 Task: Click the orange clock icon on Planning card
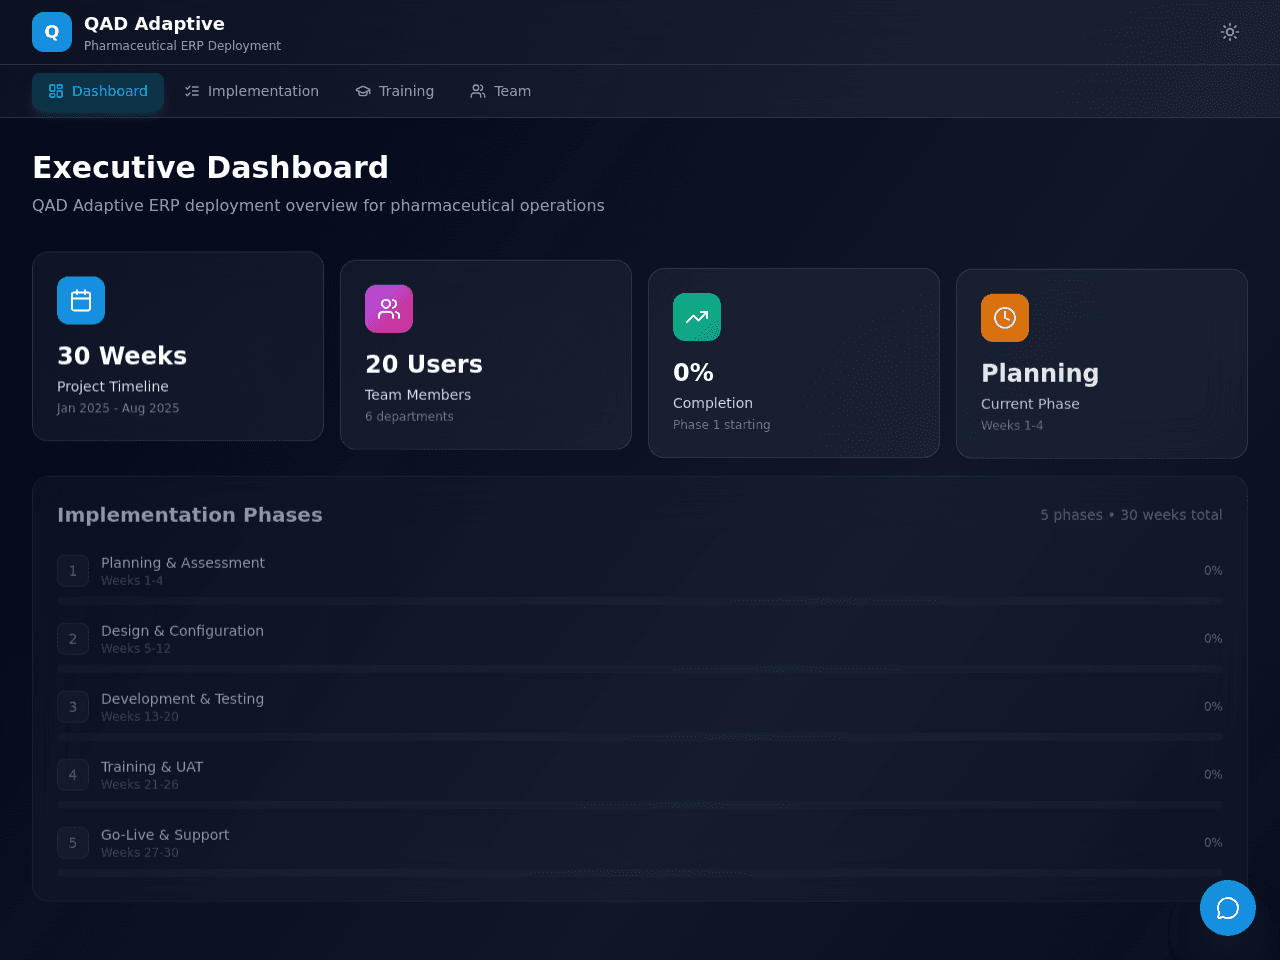[1005, 318]
